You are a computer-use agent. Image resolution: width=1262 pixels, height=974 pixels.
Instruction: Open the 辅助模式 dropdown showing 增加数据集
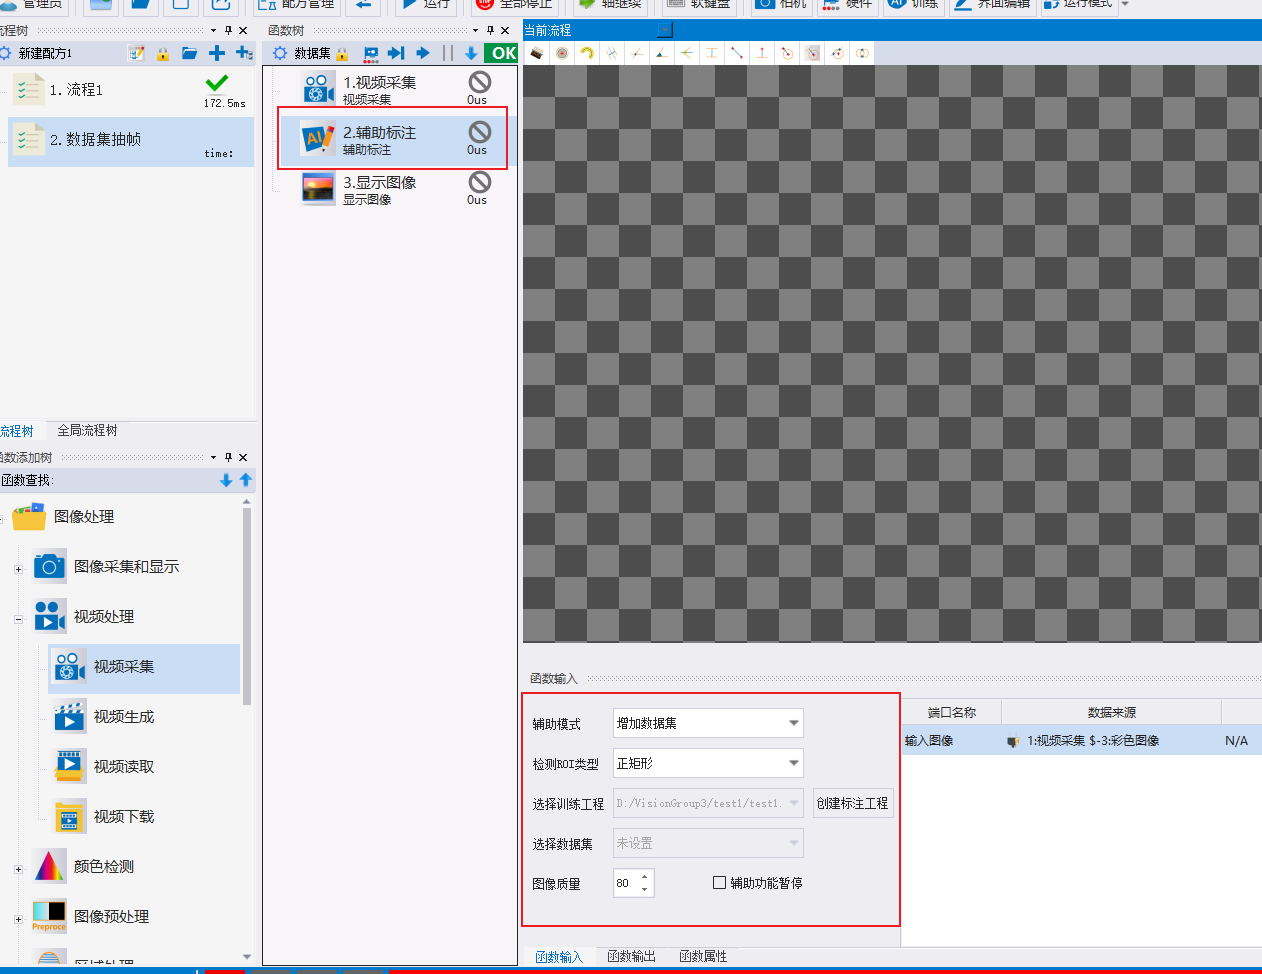tap(708, 723)
